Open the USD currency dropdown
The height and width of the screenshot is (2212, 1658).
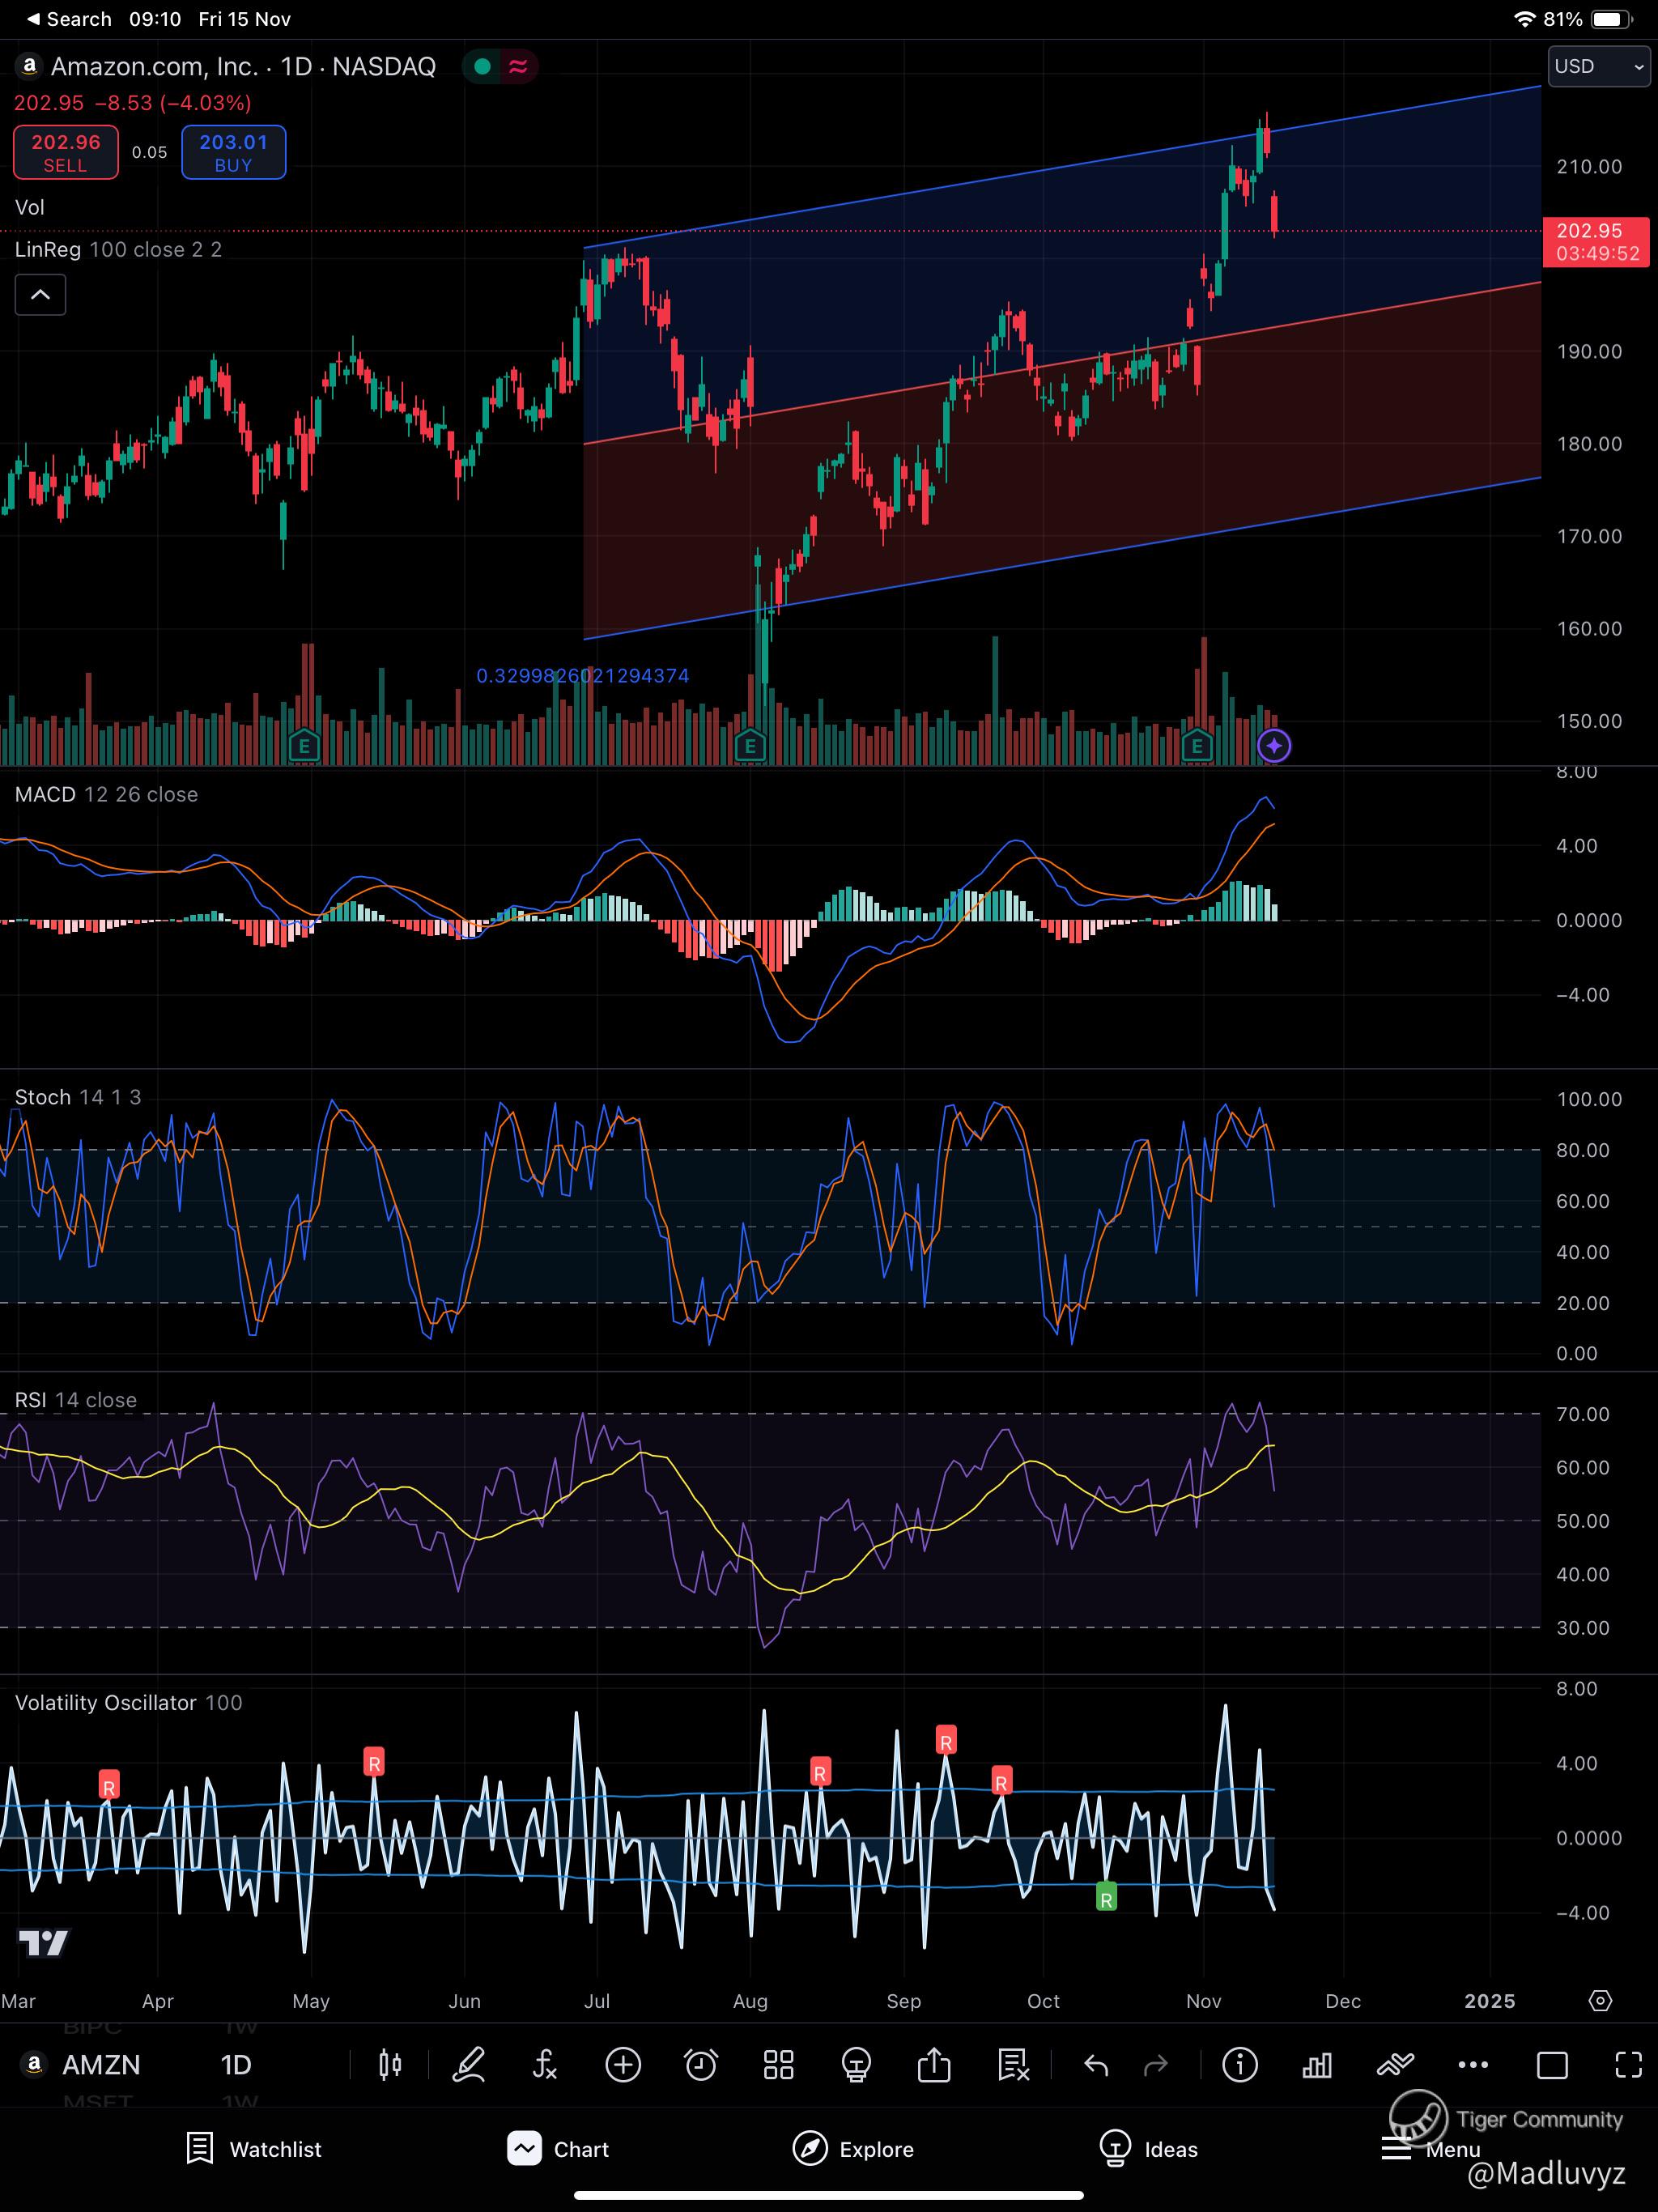point(1598,67)
